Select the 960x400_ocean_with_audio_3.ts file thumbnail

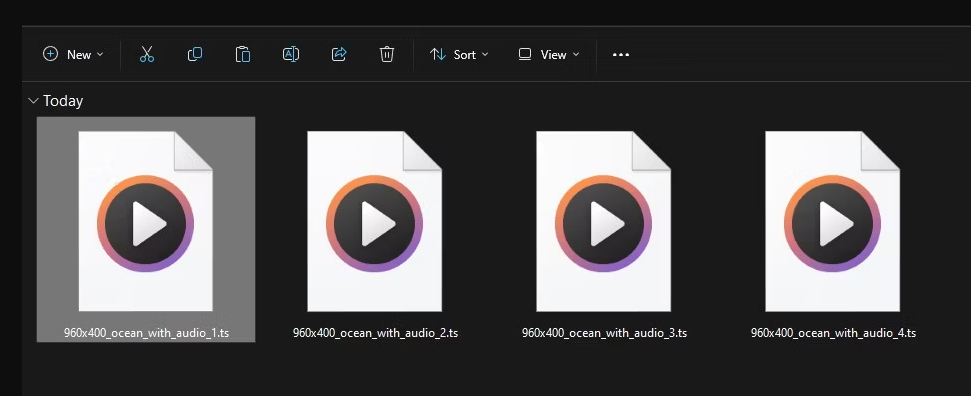pos(603,221)
